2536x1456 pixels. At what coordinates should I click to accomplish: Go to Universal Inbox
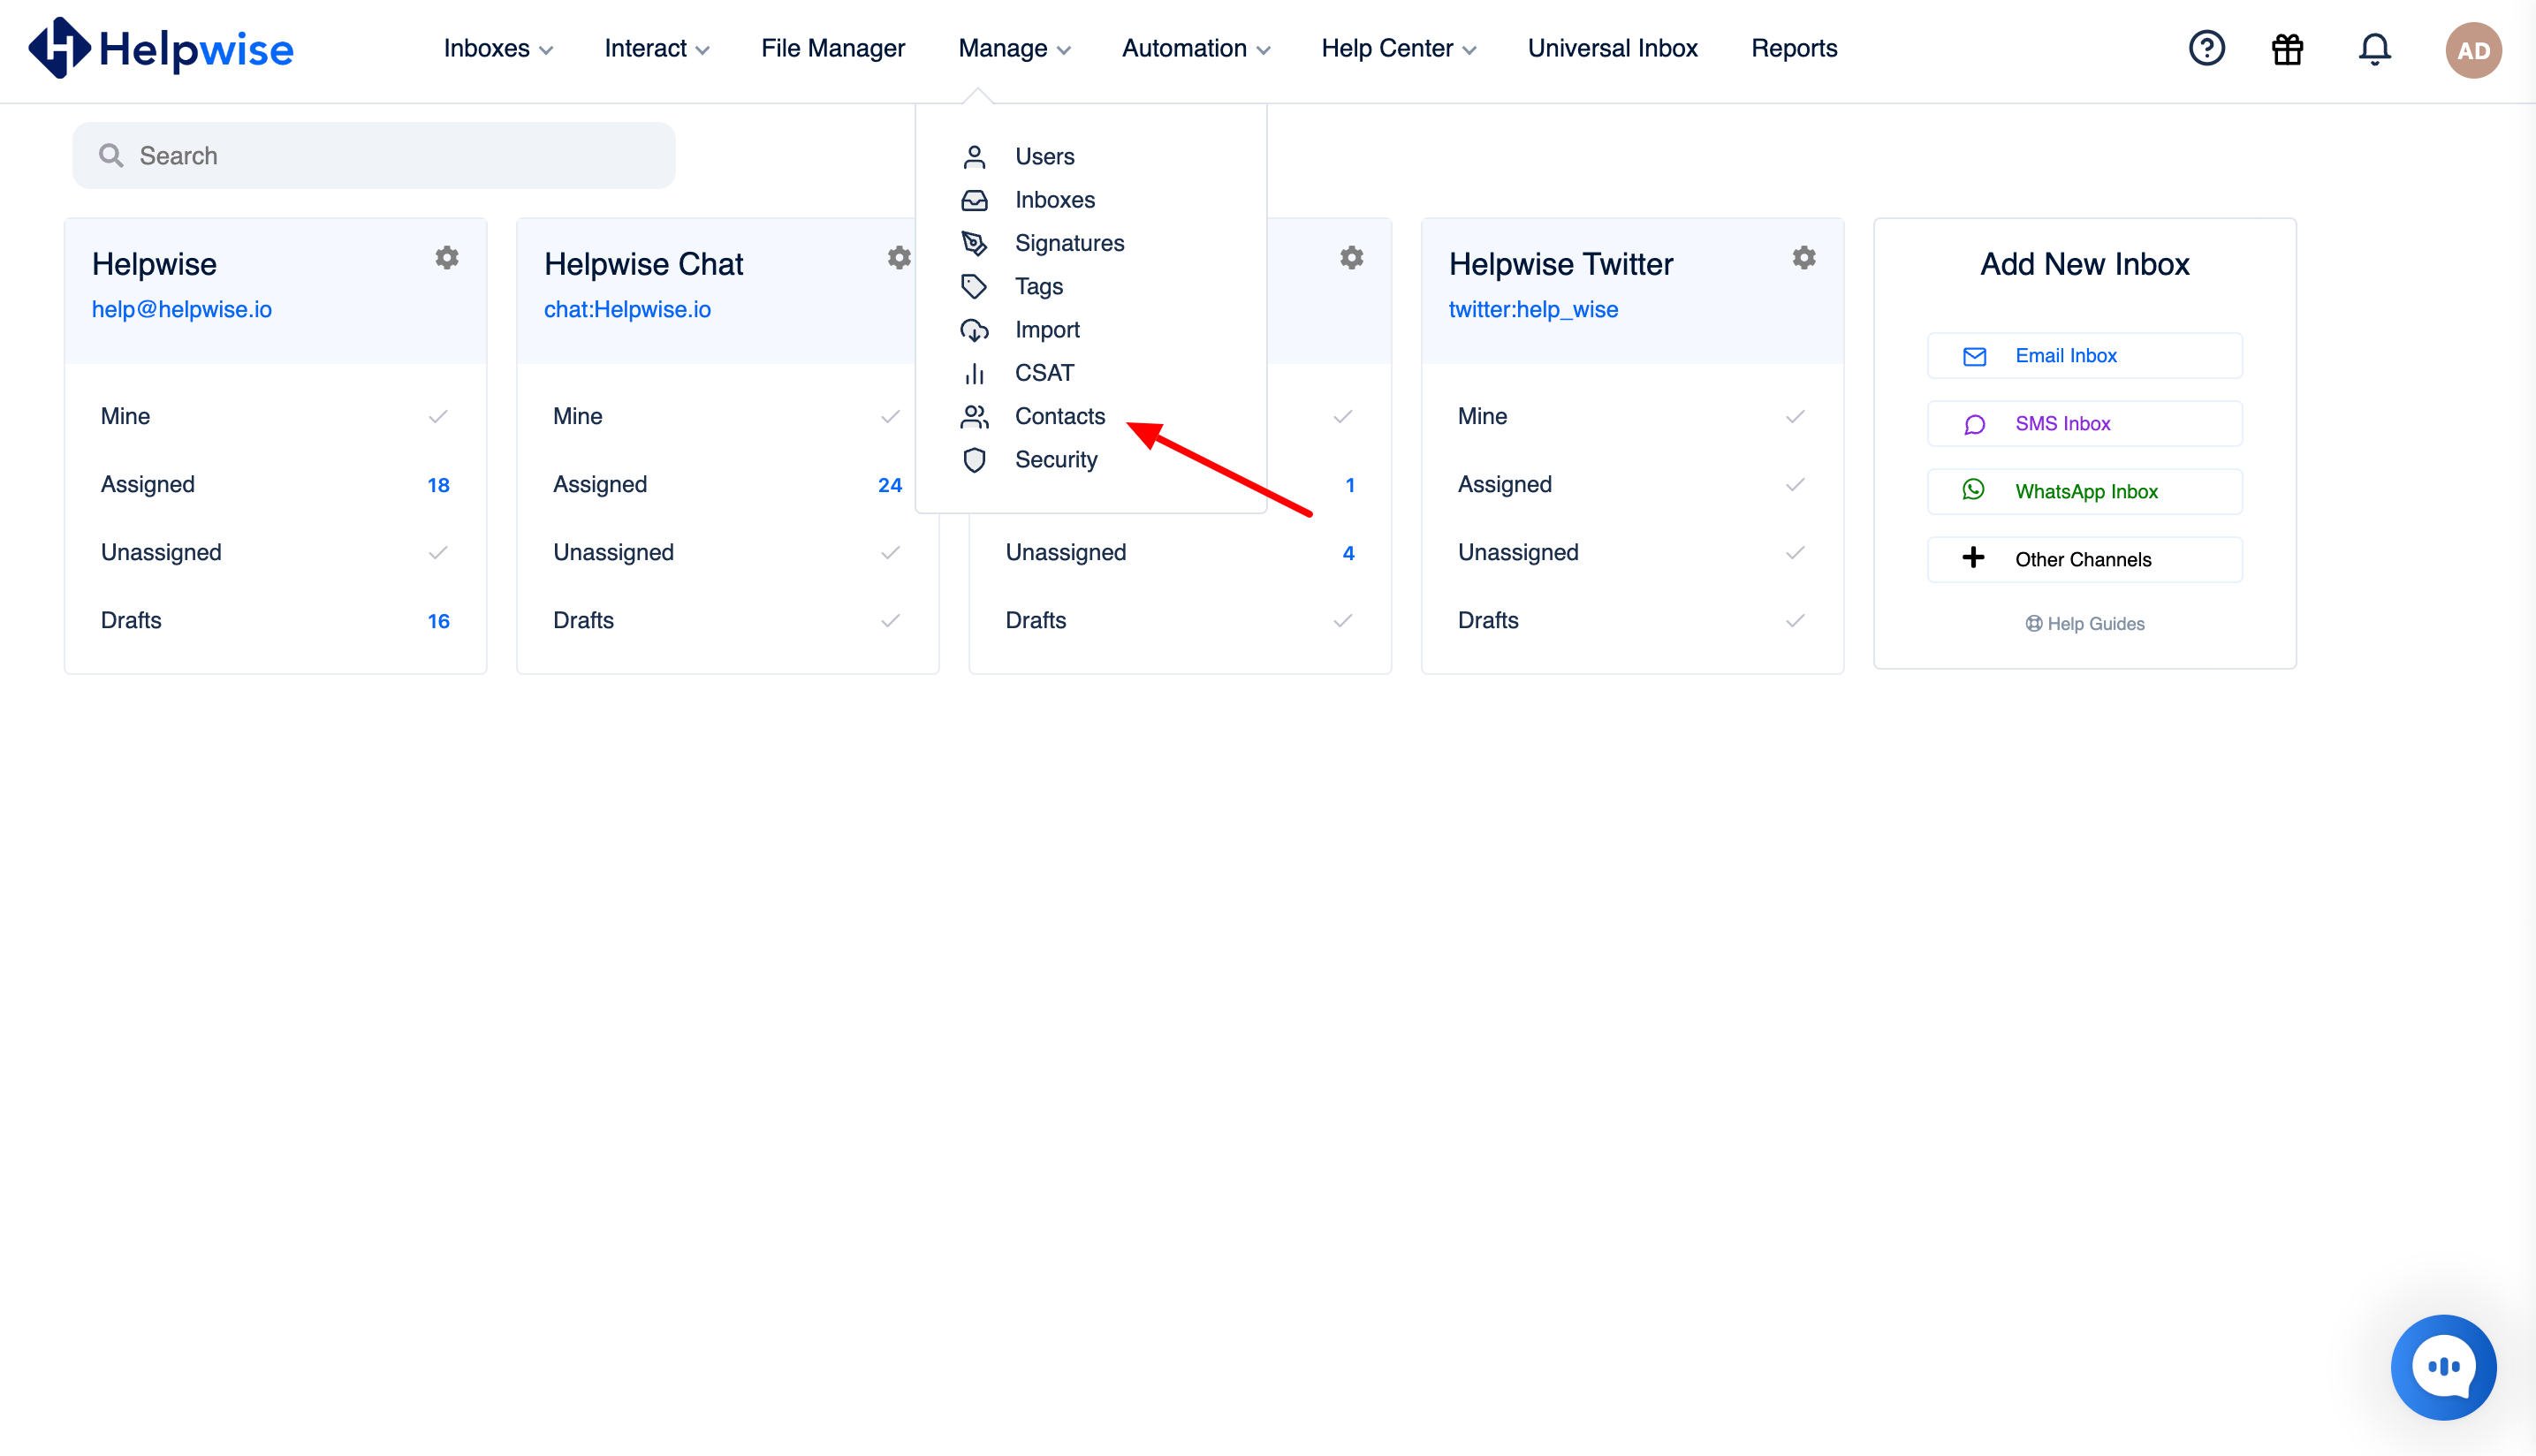pos(1612,48)
